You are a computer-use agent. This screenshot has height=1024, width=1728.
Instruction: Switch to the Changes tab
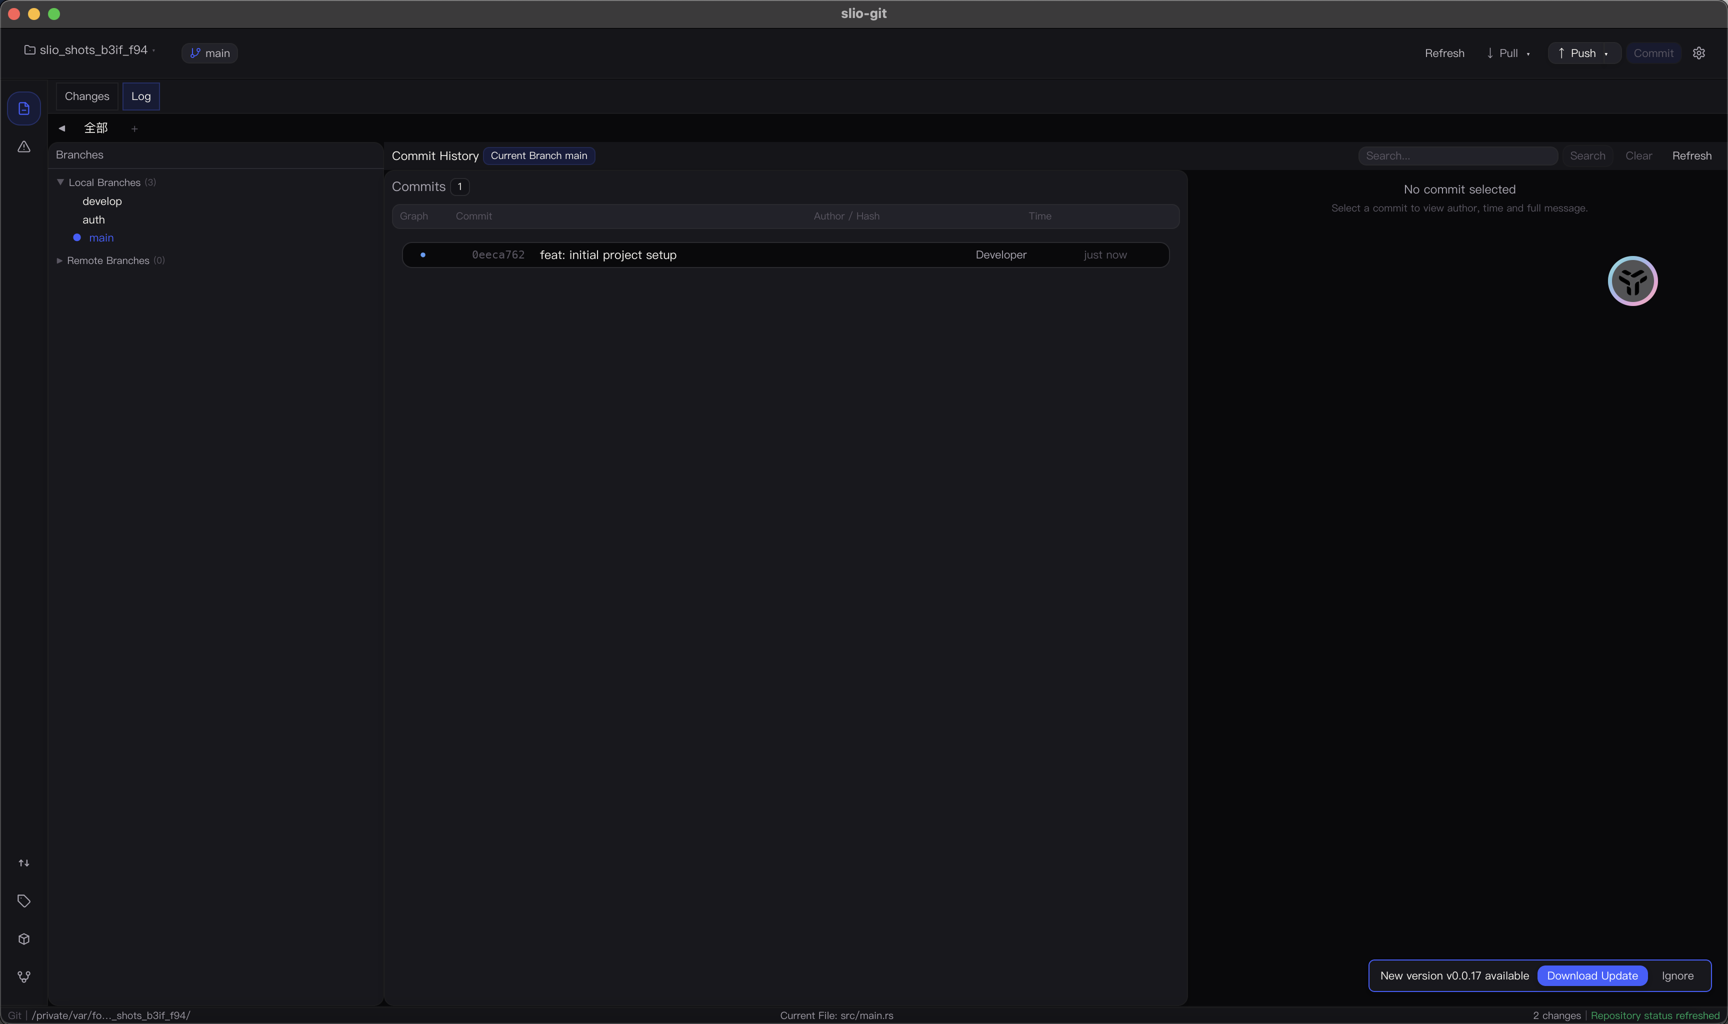point(87,96)
